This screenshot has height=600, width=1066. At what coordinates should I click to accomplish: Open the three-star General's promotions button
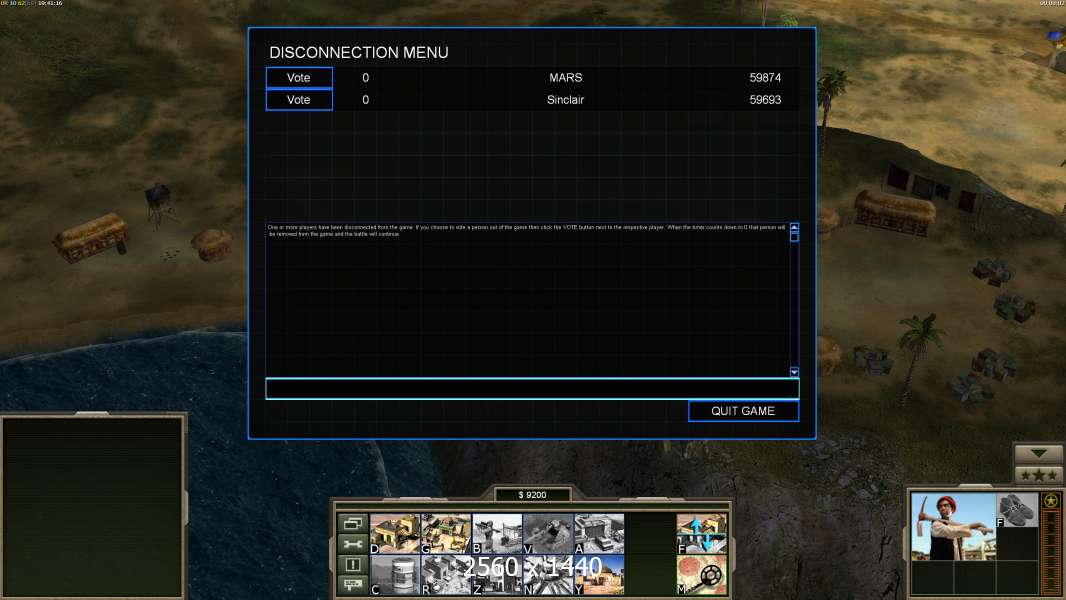pyautogui.click(x=1038, y=474)
